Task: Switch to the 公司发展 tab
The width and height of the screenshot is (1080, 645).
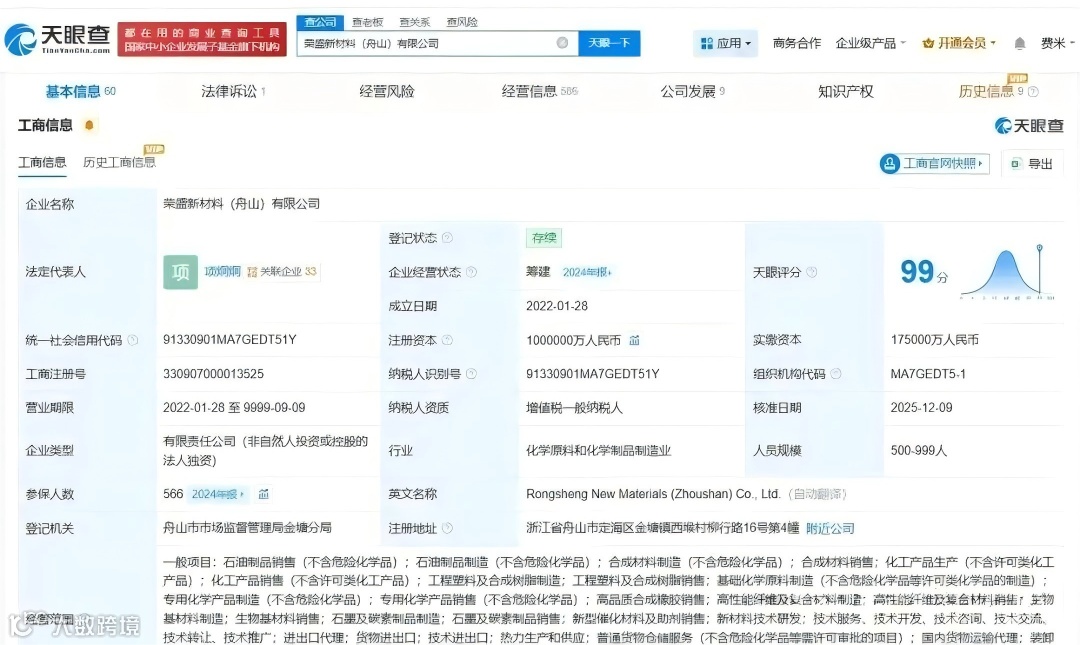Action: pyautogui.click(x=692, y=91)
